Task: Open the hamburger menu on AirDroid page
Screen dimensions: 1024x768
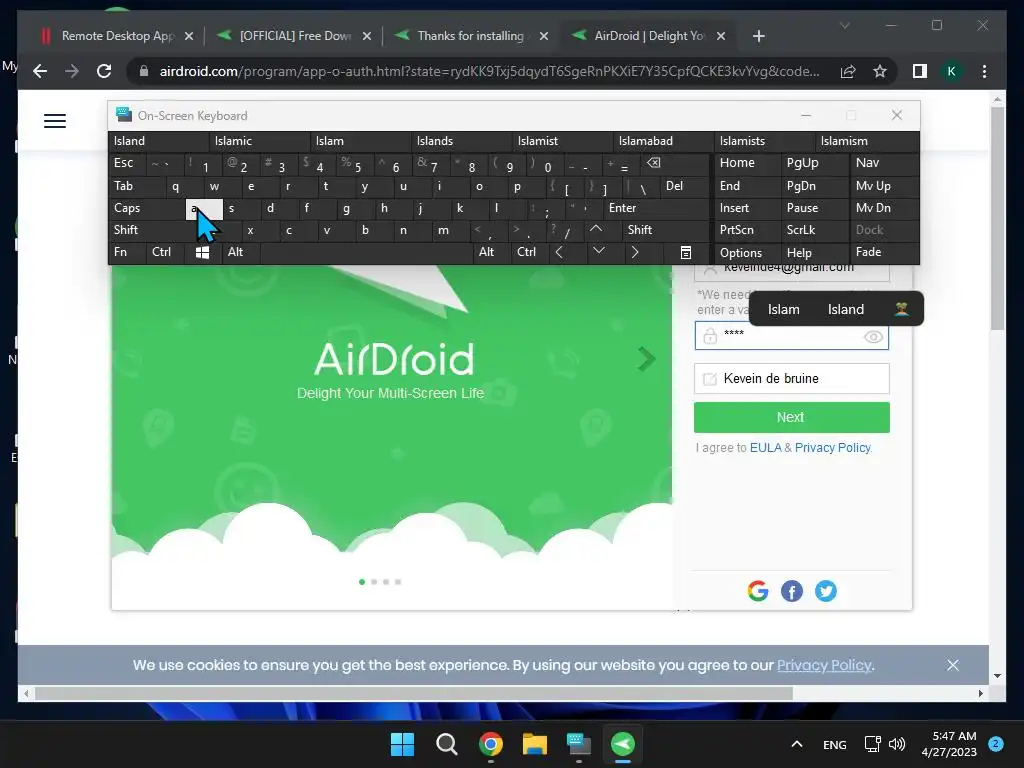Action: pos(55,121)
